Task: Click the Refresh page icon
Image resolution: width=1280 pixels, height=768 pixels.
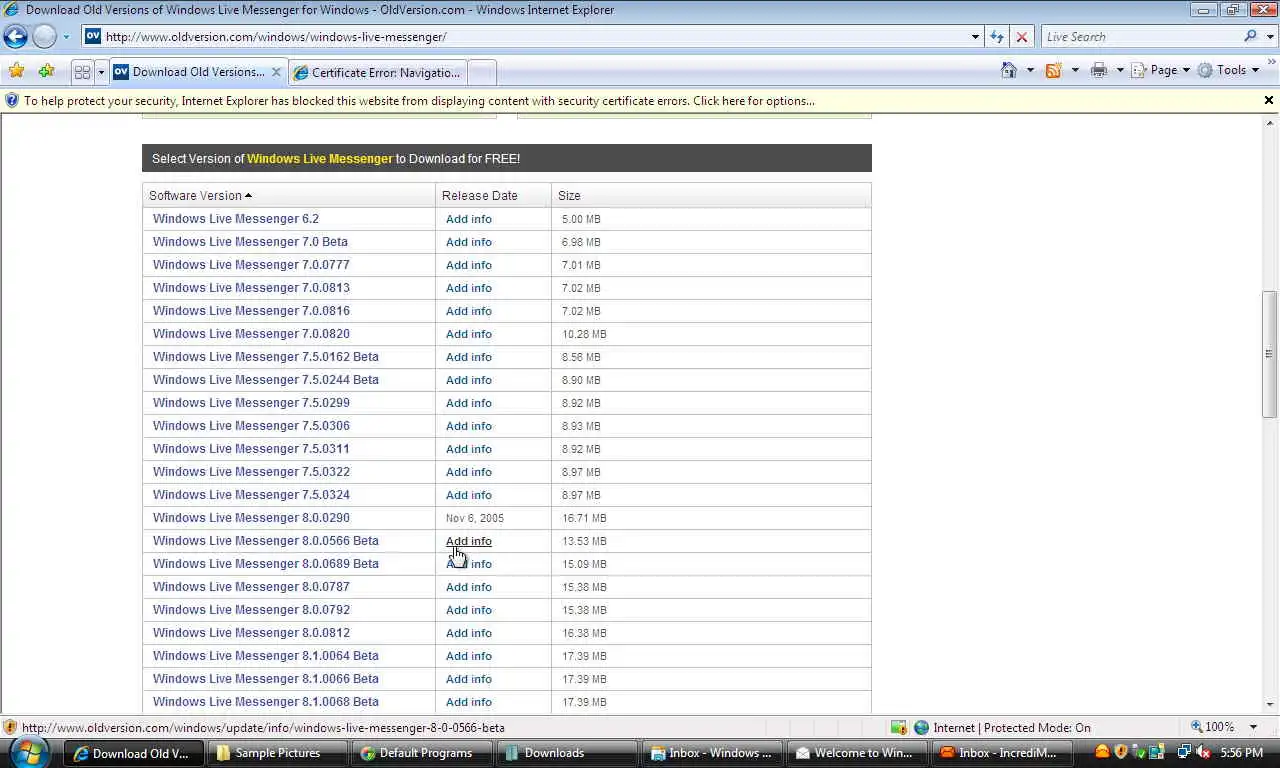Action: (997, 37)
